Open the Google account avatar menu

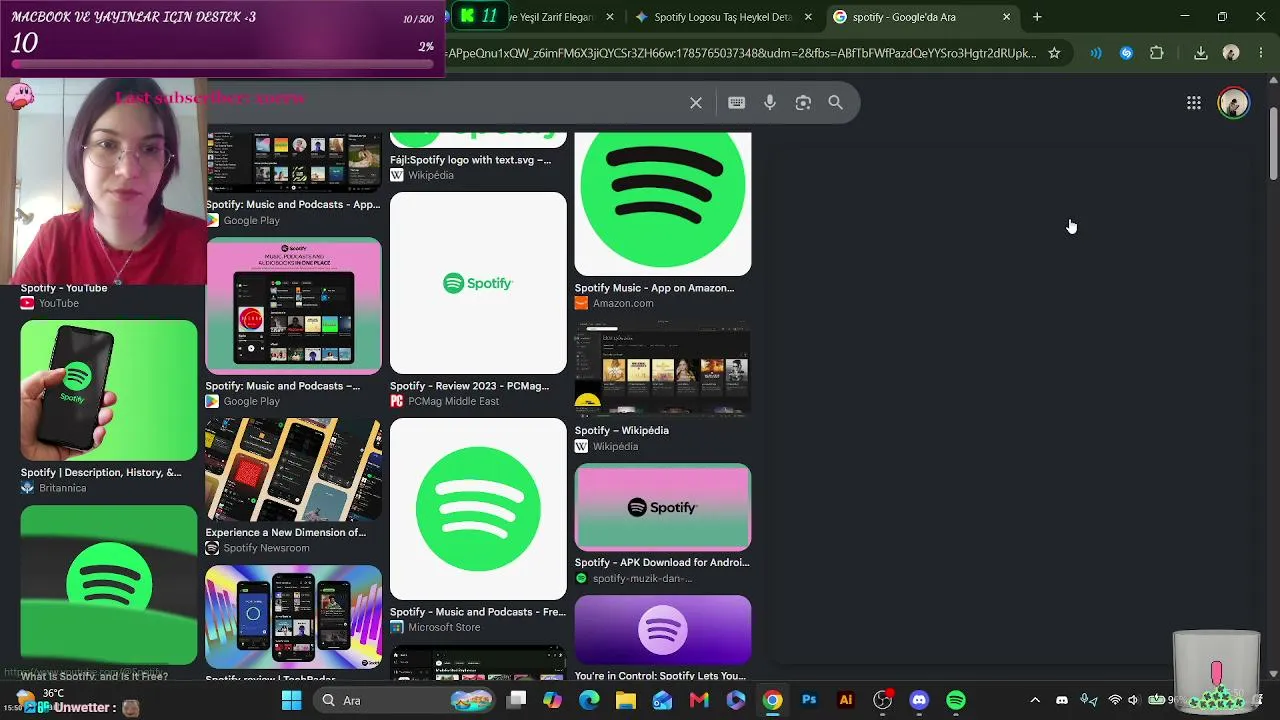click(1234, 103)
